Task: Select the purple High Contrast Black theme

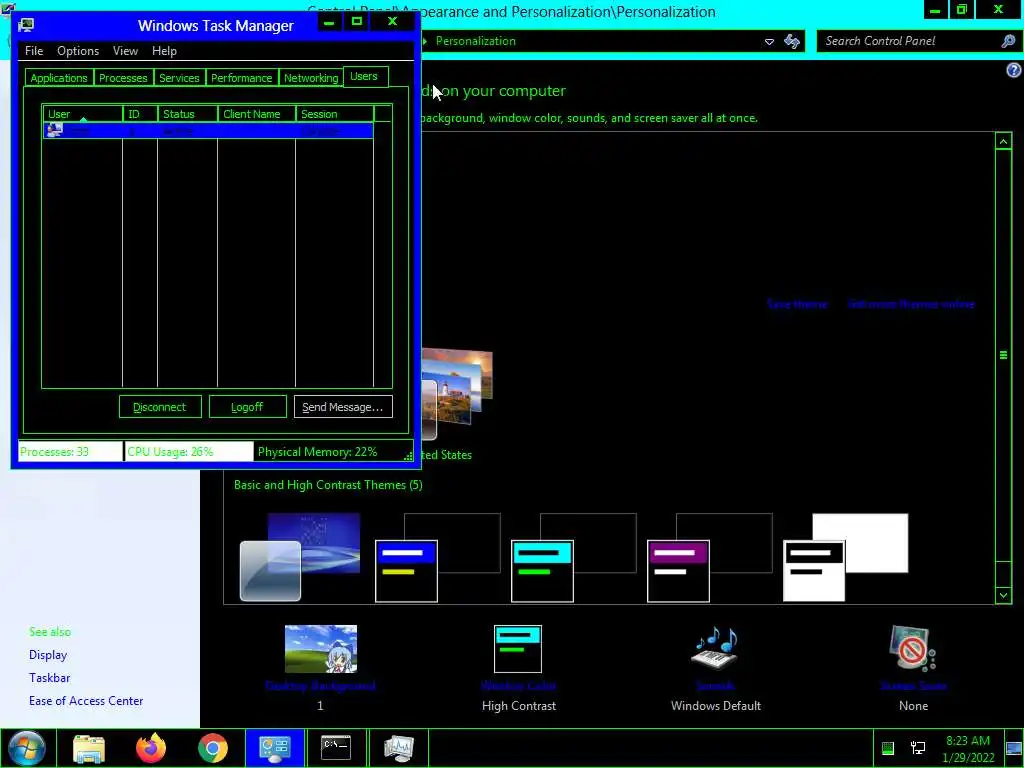Action: (x=709, y=556)
